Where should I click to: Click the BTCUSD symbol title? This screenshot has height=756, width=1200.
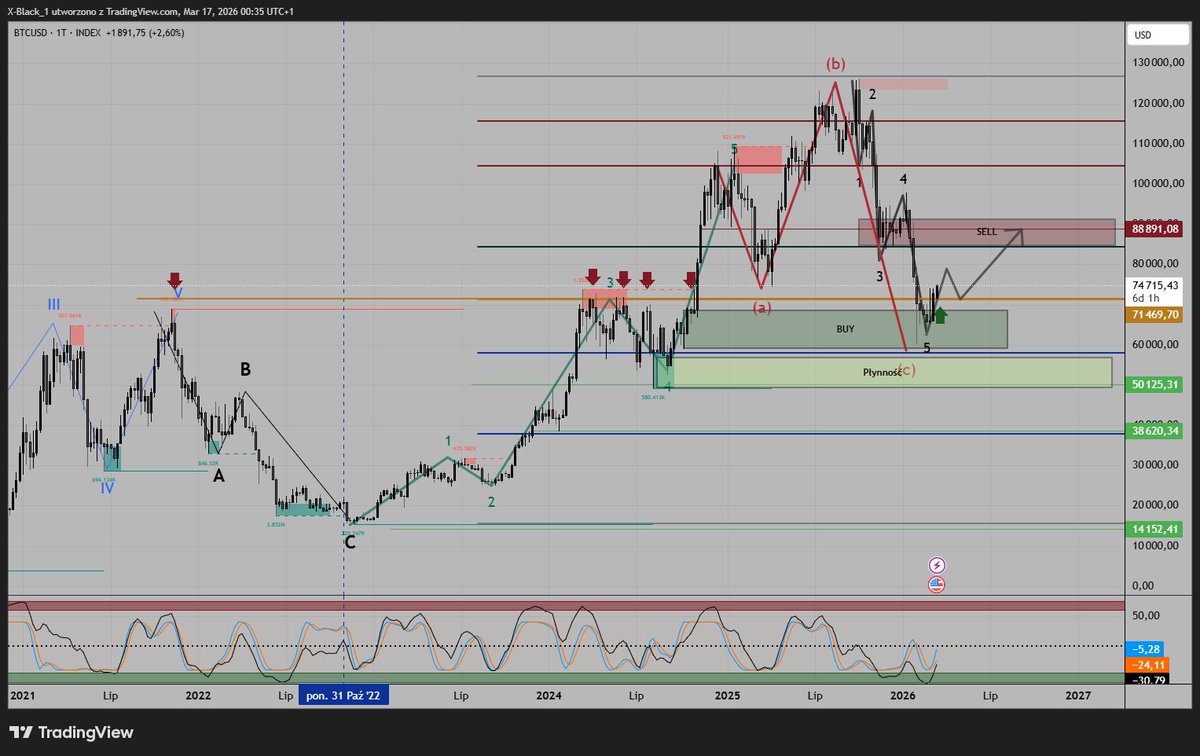tap(31, 32)
